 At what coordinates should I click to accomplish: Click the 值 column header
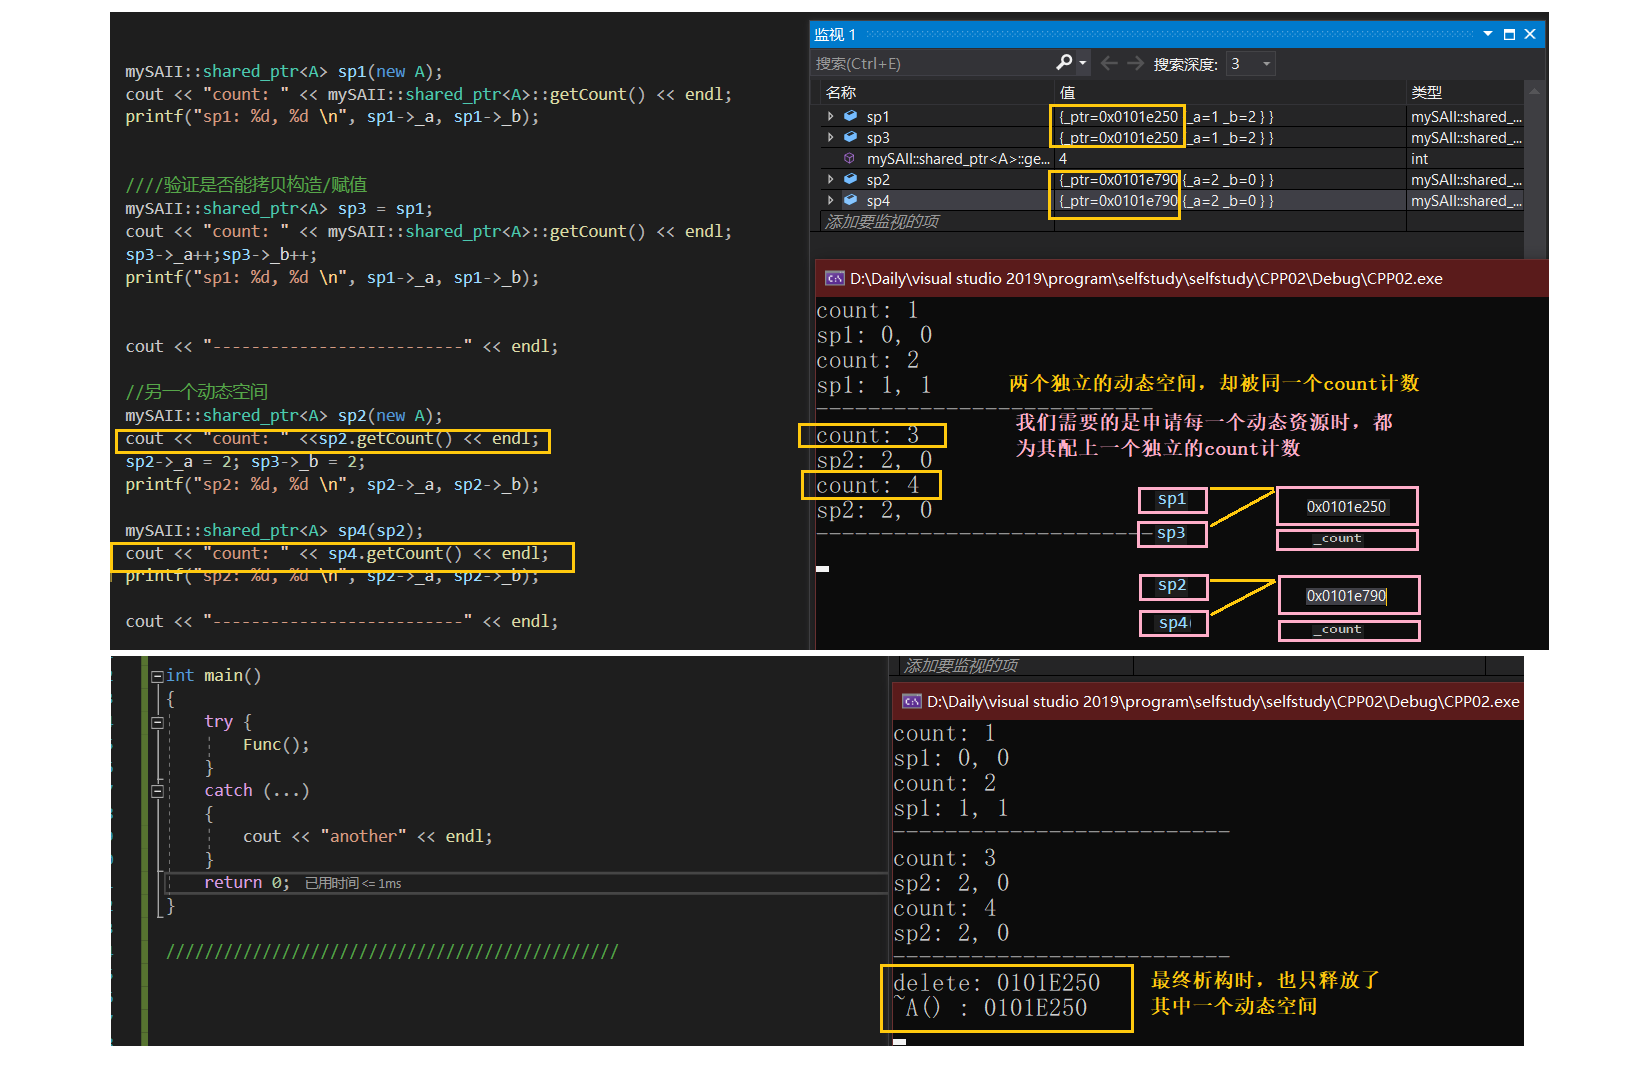[x=1067, y=92]
